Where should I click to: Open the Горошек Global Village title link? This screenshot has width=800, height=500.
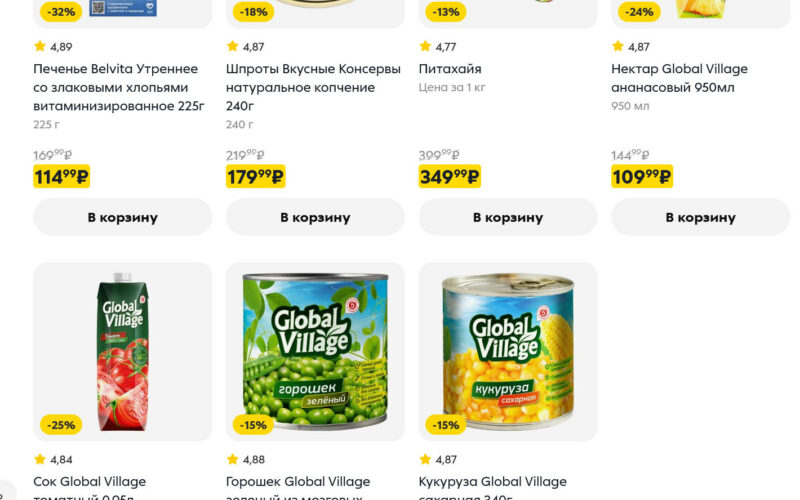[x=298, y=483]
